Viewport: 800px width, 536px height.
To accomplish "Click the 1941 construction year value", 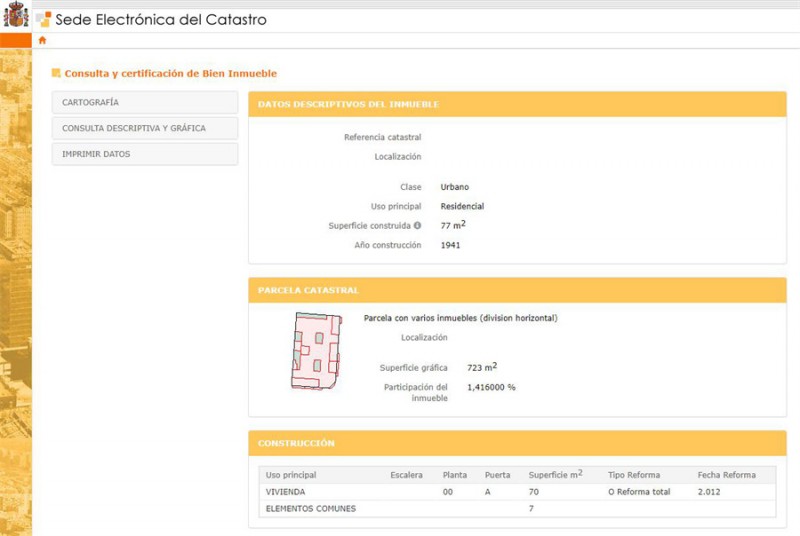I will click(x=451, y=245).
